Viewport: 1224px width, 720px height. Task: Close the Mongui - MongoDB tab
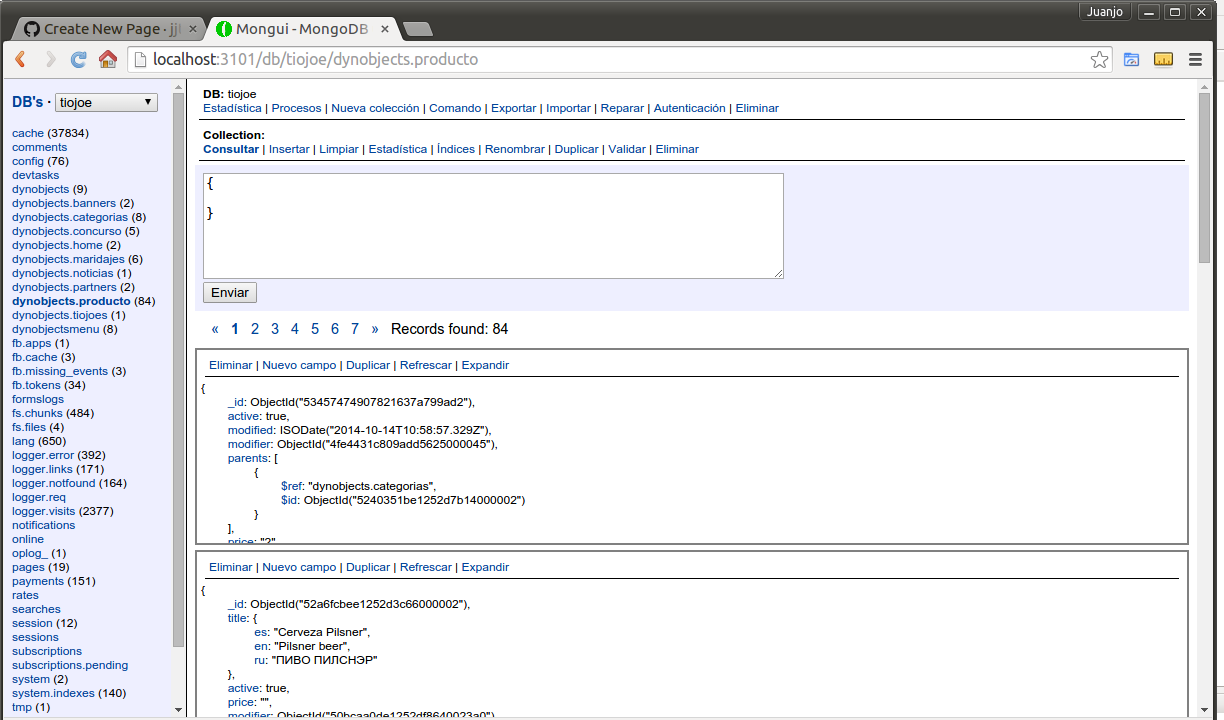click(x=387, y=29)
